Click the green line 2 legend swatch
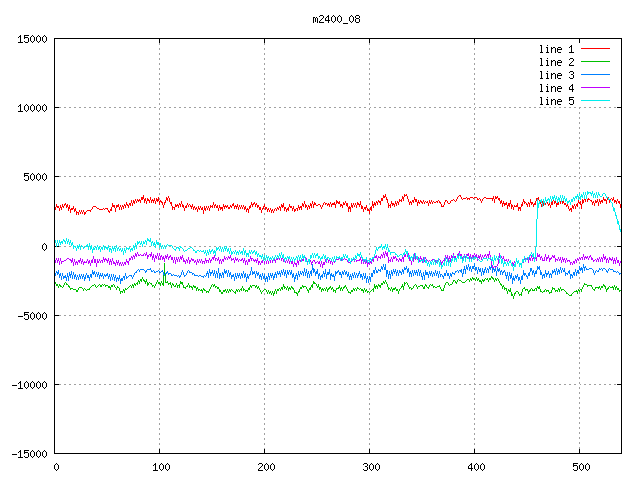The image size is (640, 480). 596,62
